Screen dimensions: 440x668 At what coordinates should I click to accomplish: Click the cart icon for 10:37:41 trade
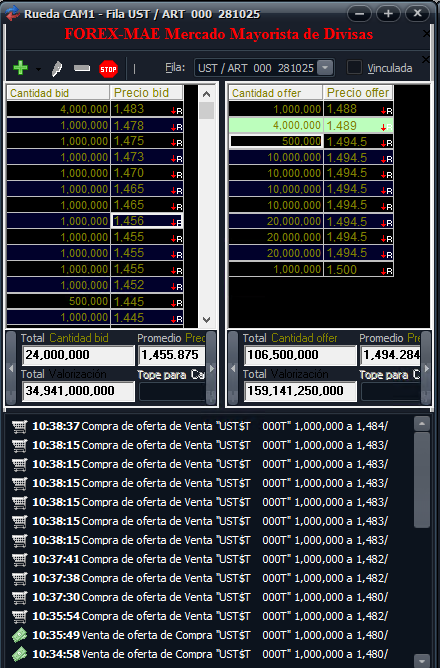point(20,559)
